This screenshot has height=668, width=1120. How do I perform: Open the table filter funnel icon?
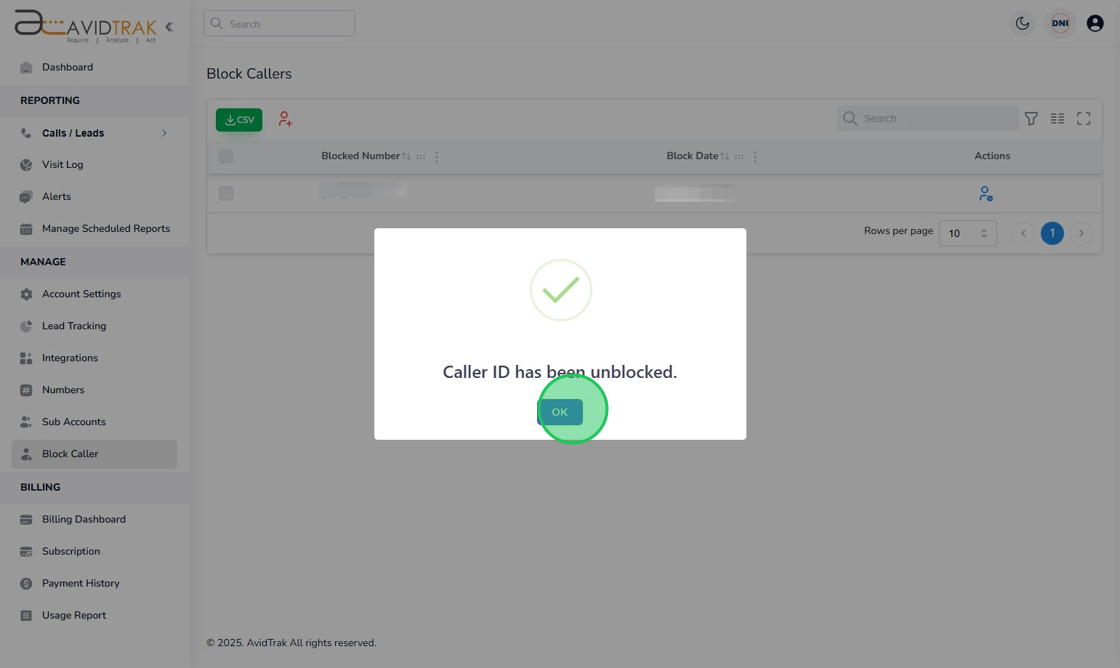(x=1031, y=119)
